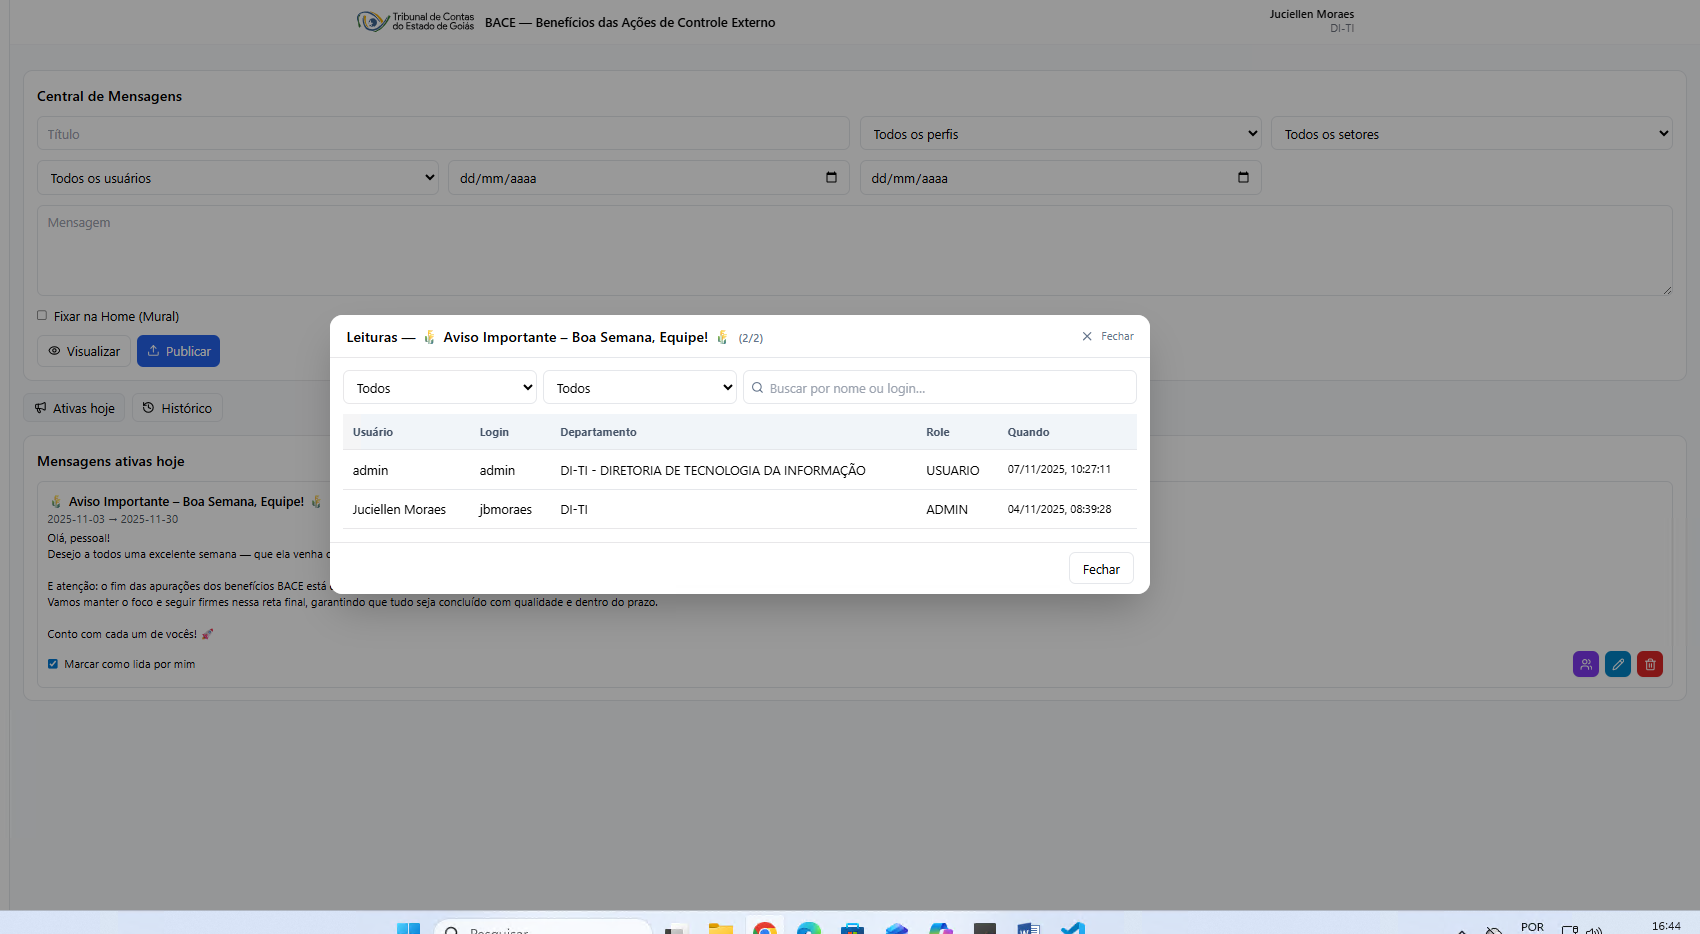The height and width of the screenshot is (934, 1700).
Task: Click the Publicar button
Action: pos(178,351)
